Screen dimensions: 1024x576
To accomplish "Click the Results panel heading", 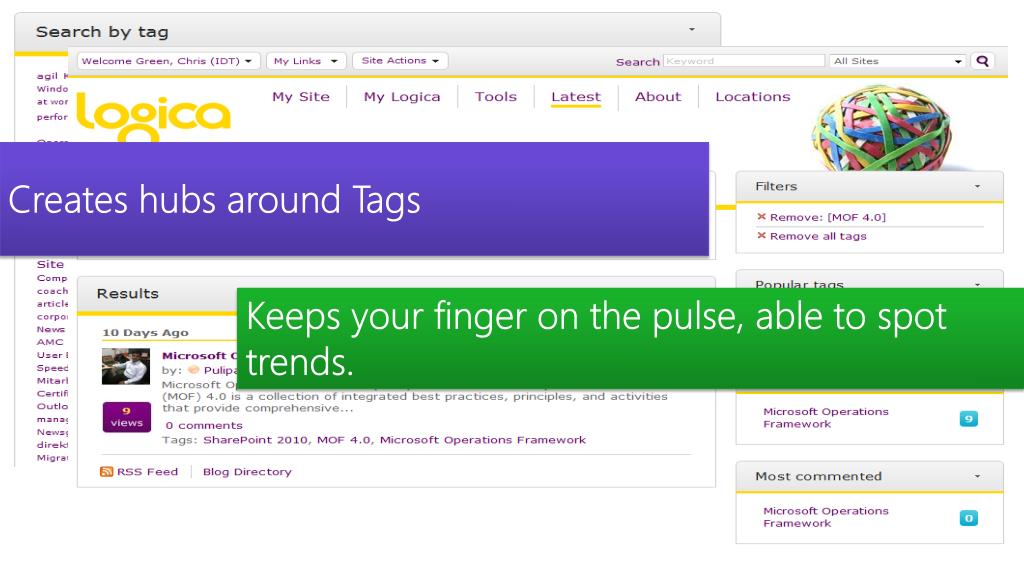I will point(127,293).
